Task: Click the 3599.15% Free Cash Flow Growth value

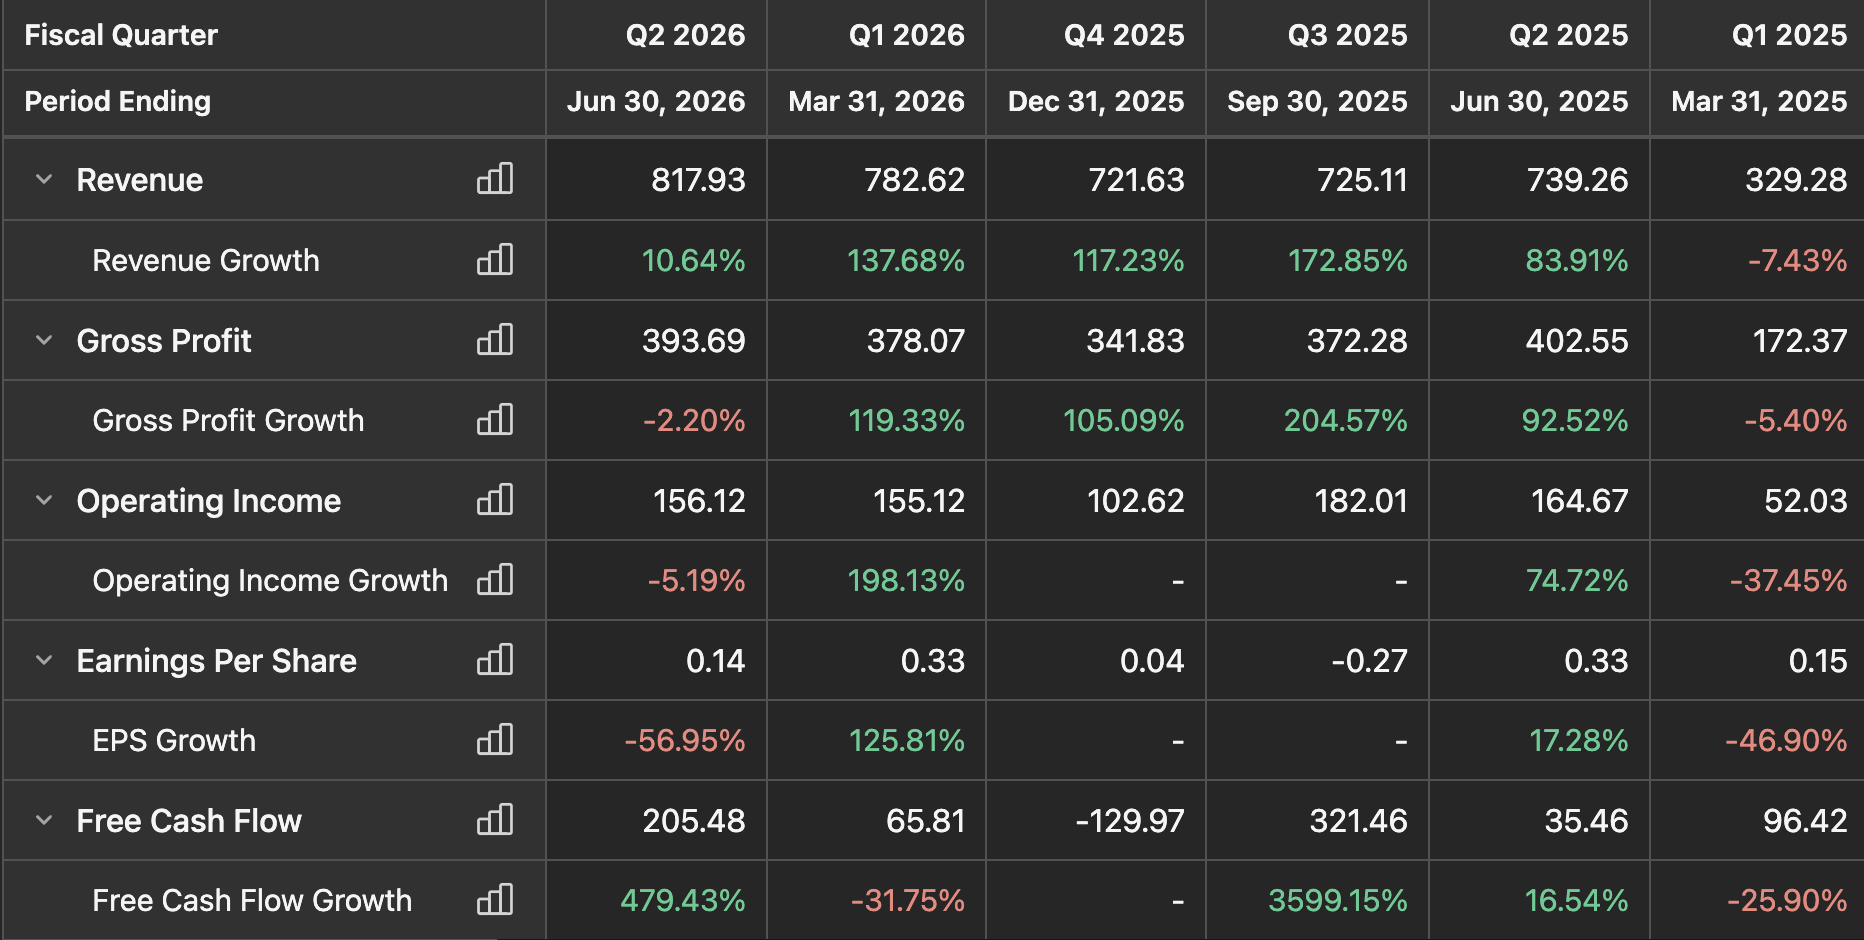Action: (1338, 900)
